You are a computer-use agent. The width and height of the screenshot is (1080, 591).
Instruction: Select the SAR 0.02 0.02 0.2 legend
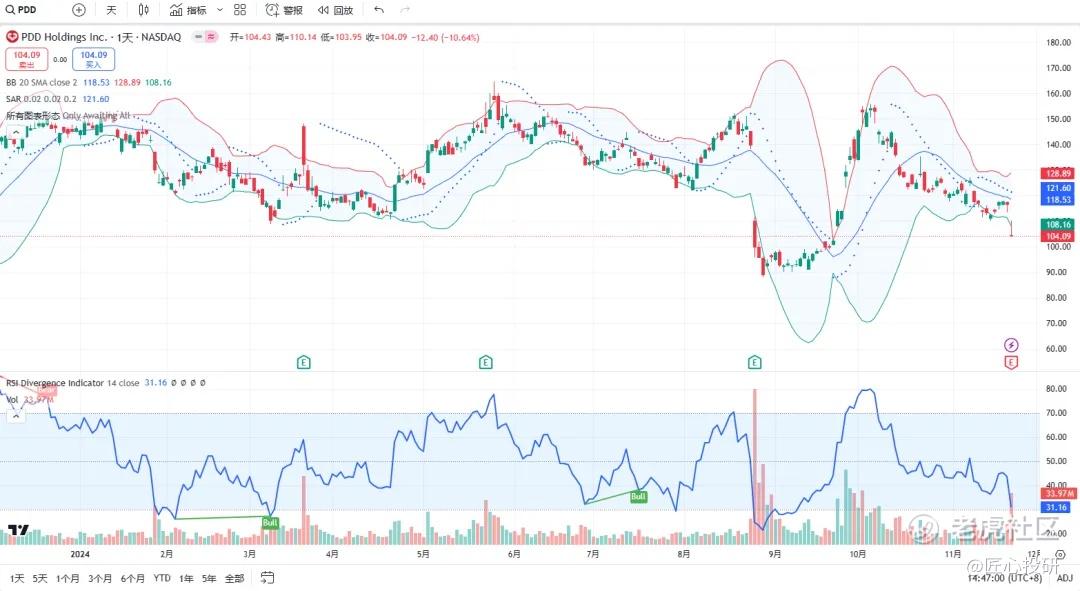click(41, 98)
